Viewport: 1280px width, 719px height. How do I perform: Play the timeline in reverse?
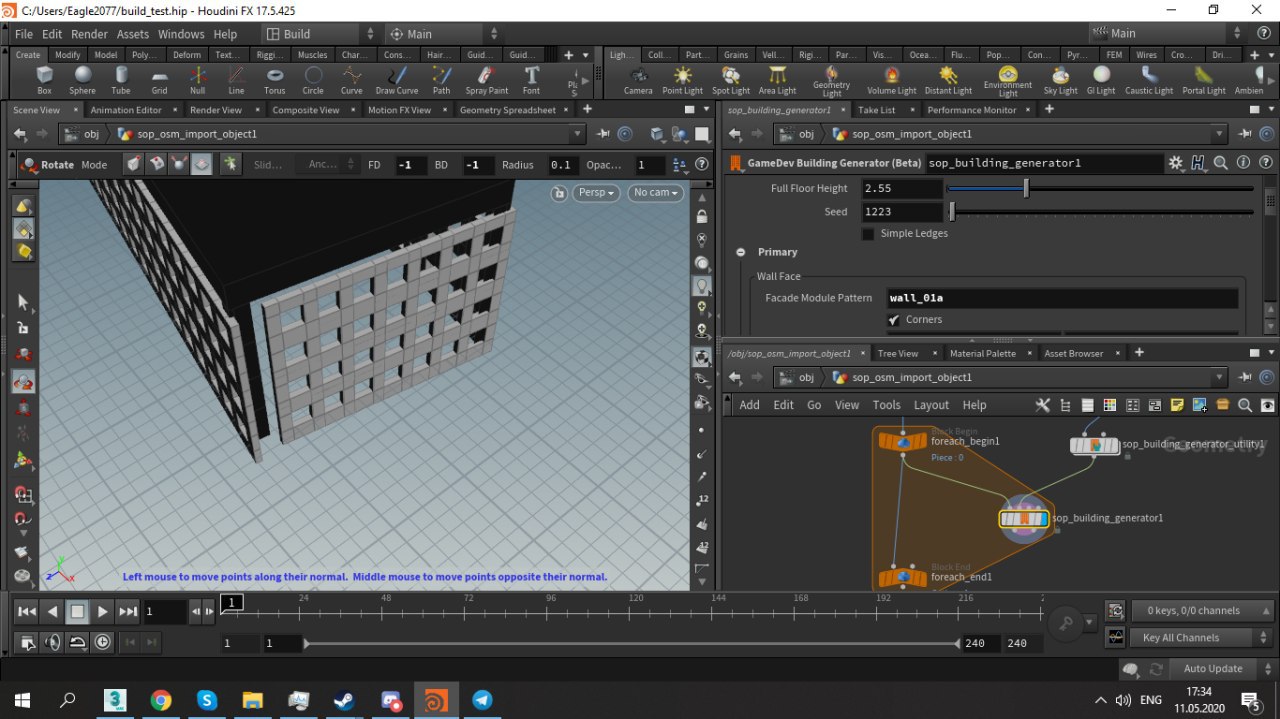click(53, 611)
